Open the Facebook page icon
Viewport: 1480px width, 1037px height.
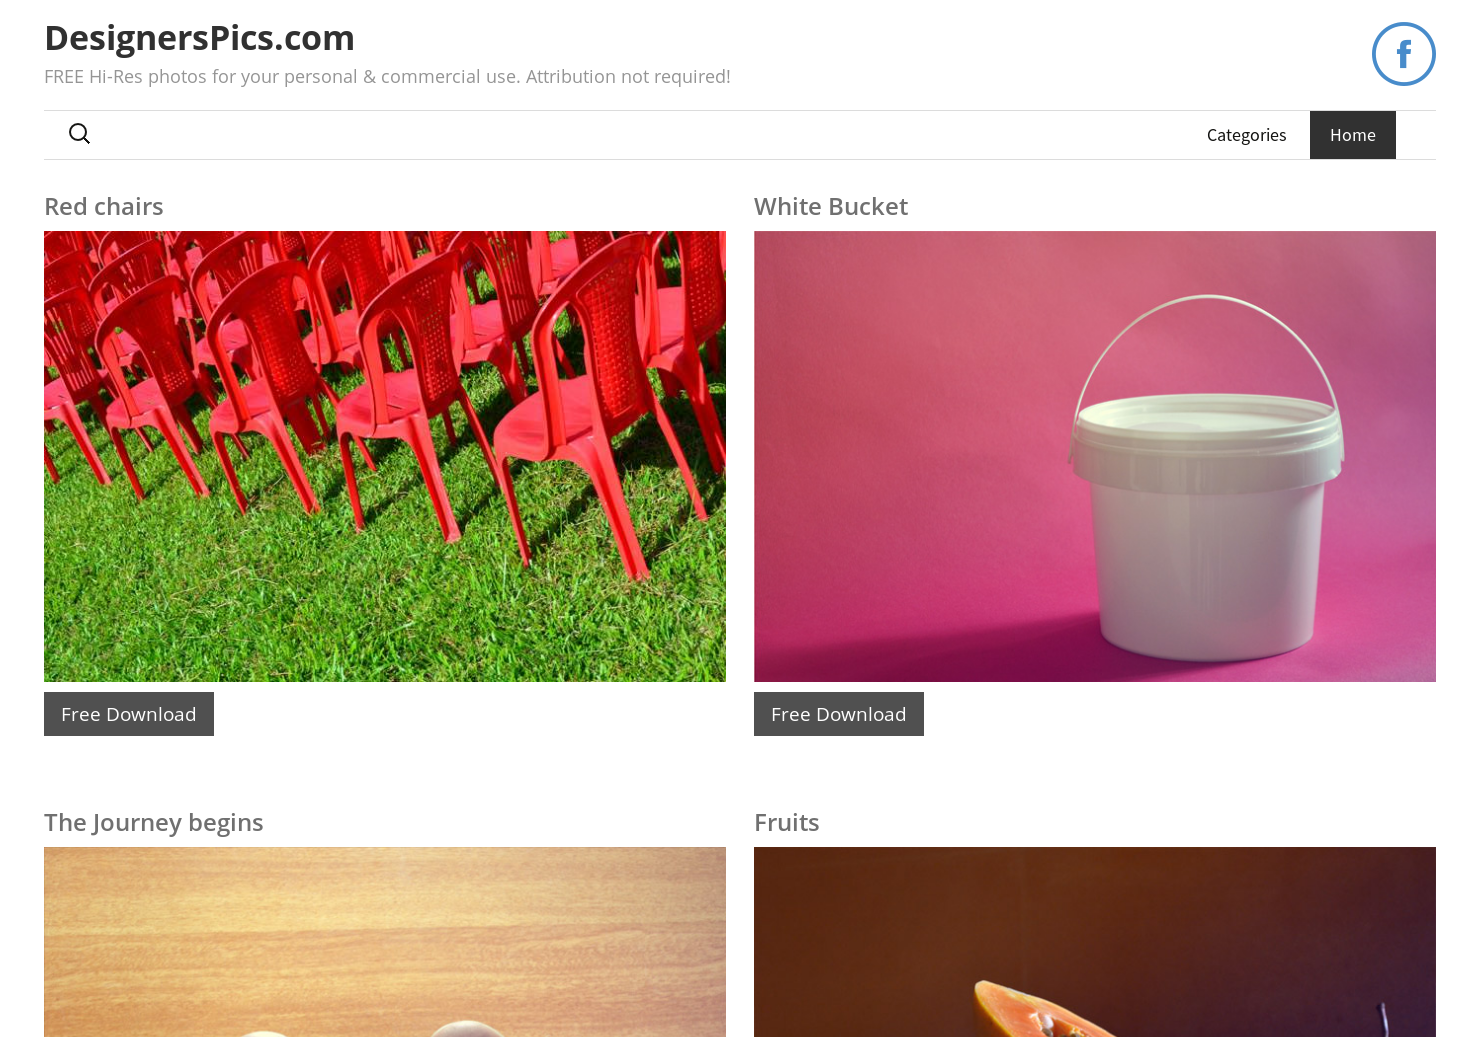[1403, 54]
